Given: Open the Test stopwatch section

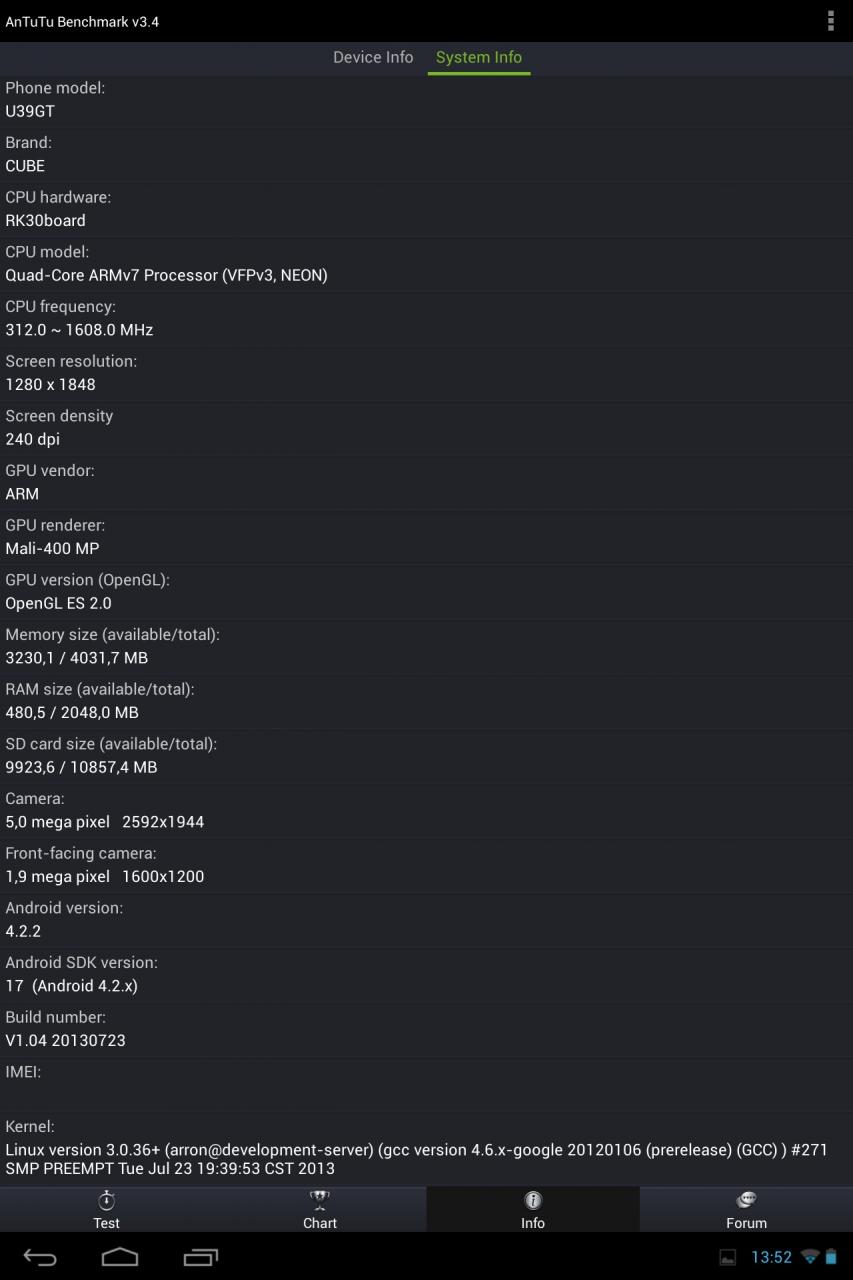Looking at the screenshot, I should (106, 1209).
